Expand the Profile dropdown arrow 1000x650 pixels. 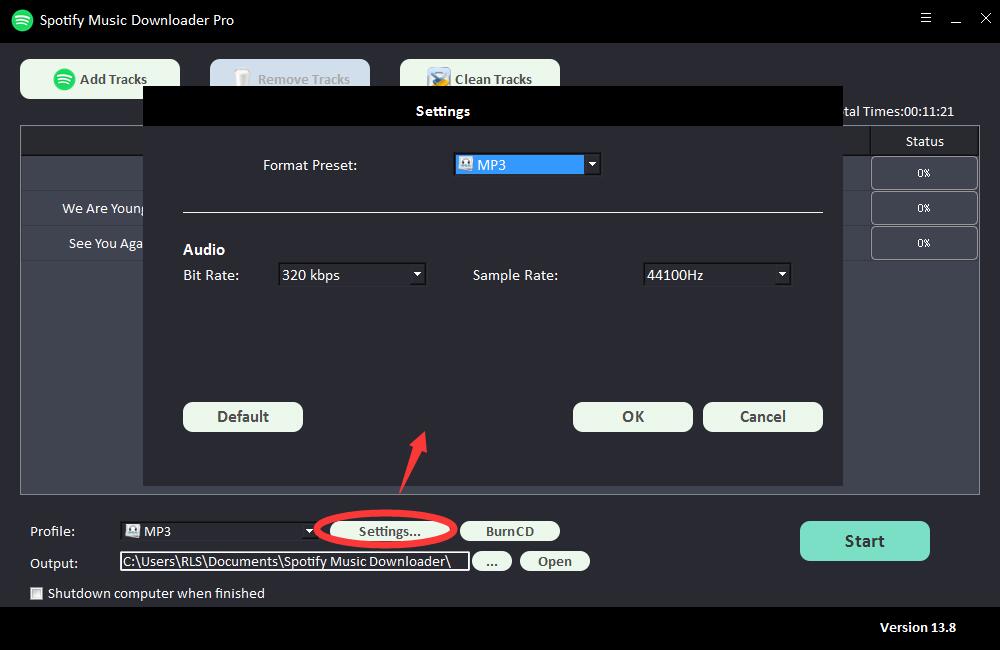coord(309,531)
